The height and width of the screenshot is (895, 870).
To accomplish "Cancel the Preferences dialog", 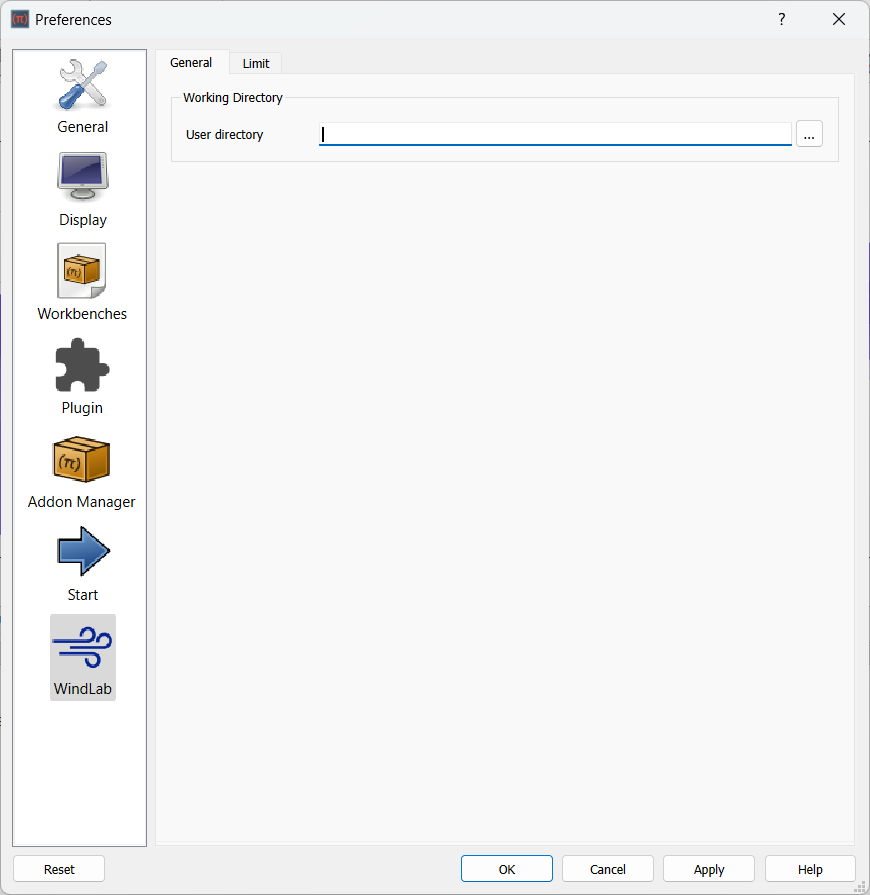I will point(607,868).
